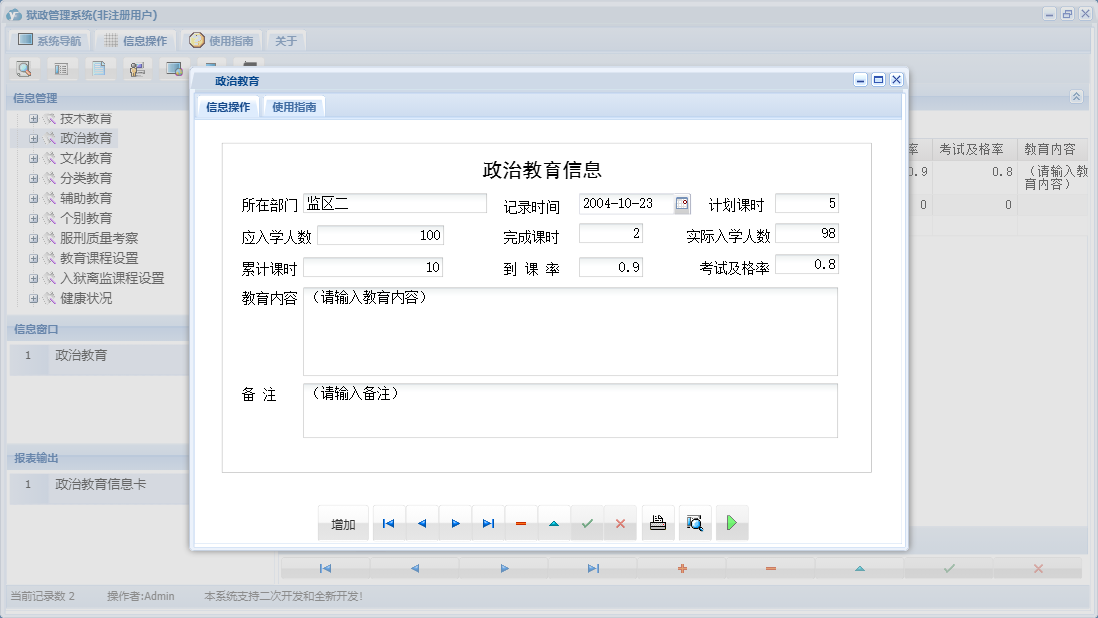Viewport: 1098px width, 618px height.
Task: Click inside the 备注 input area
Action: [x=570, y=410]
